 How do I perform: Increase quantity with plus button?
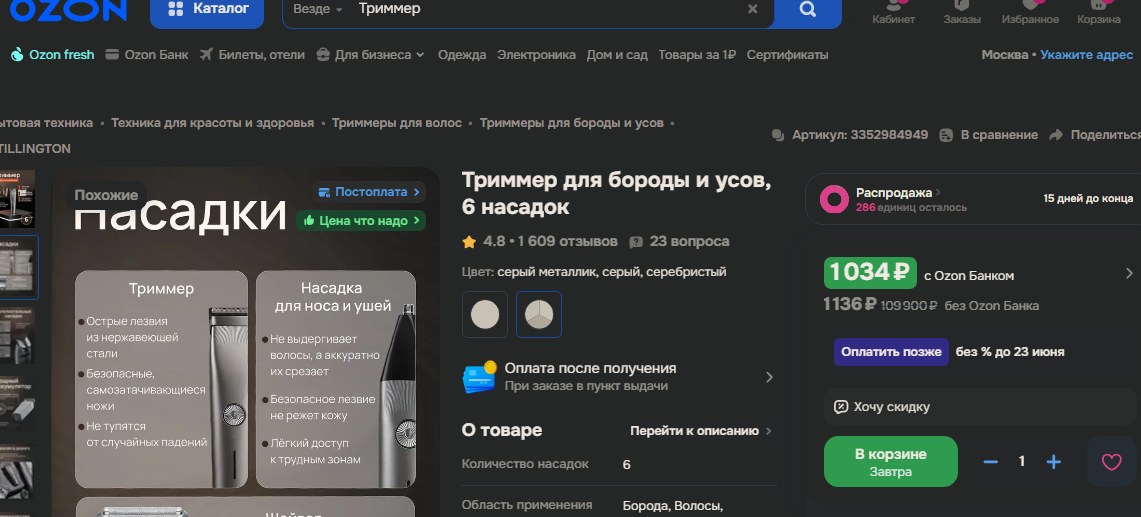point(1053,461)
